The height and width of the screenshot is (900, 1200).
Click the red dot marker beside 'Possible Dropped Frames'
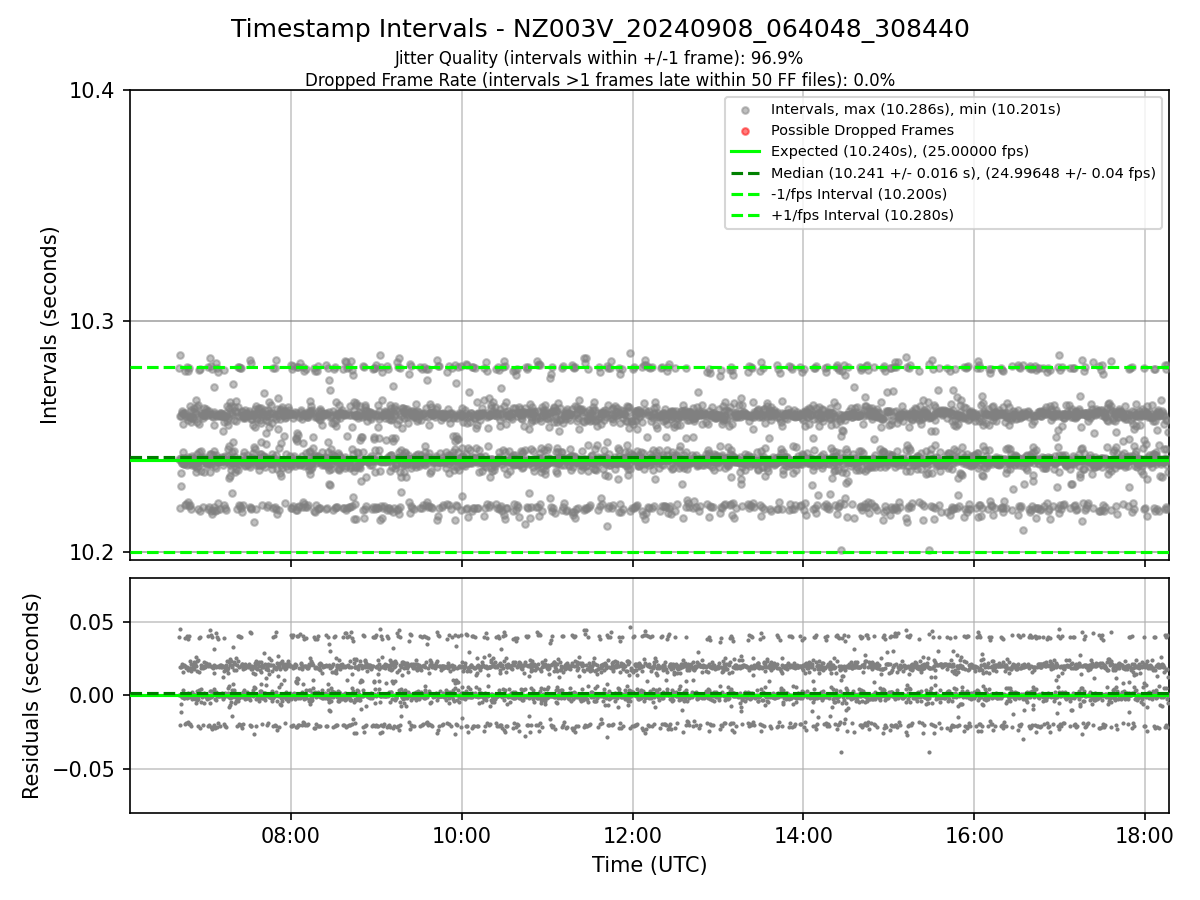coord(745,131)
